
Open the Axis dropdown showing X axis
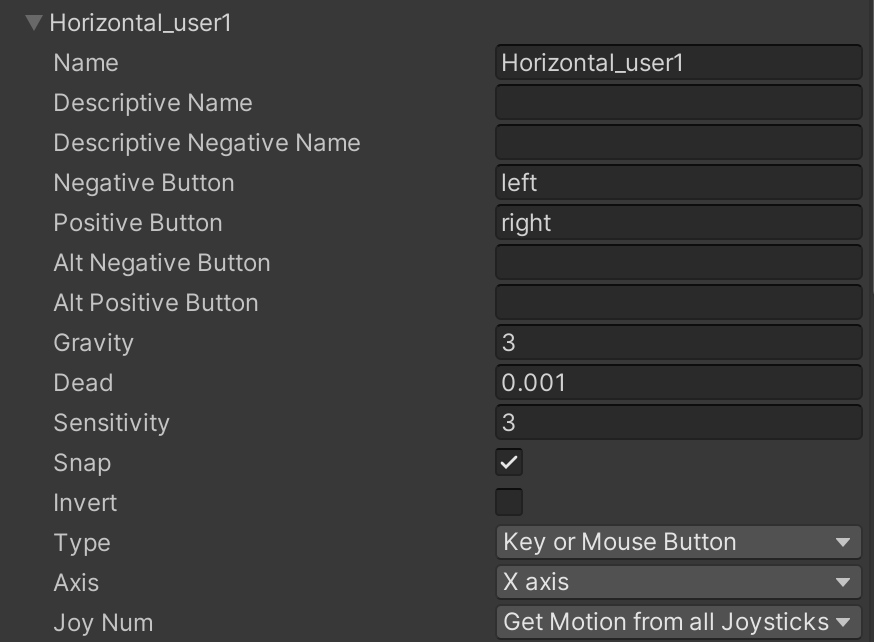point(679,582)
